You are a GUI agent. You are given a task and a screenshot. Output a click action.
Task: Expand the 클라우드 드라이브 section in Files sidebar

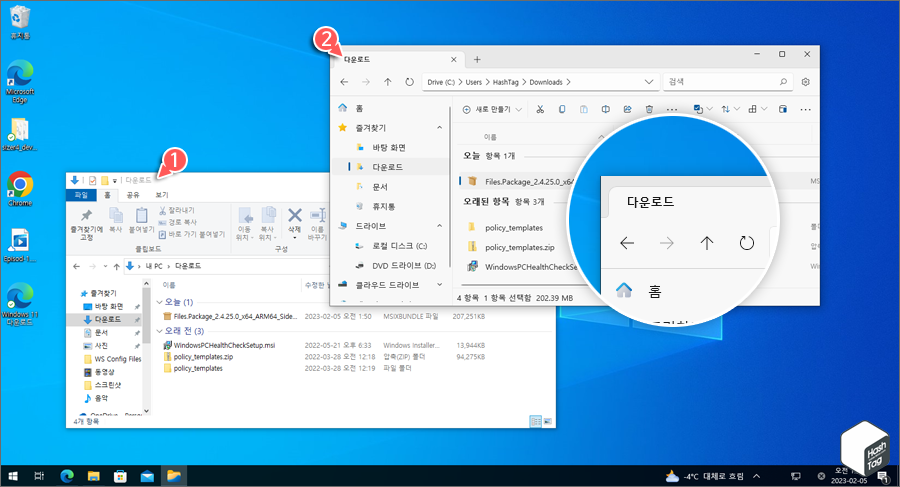coord(440,284)
